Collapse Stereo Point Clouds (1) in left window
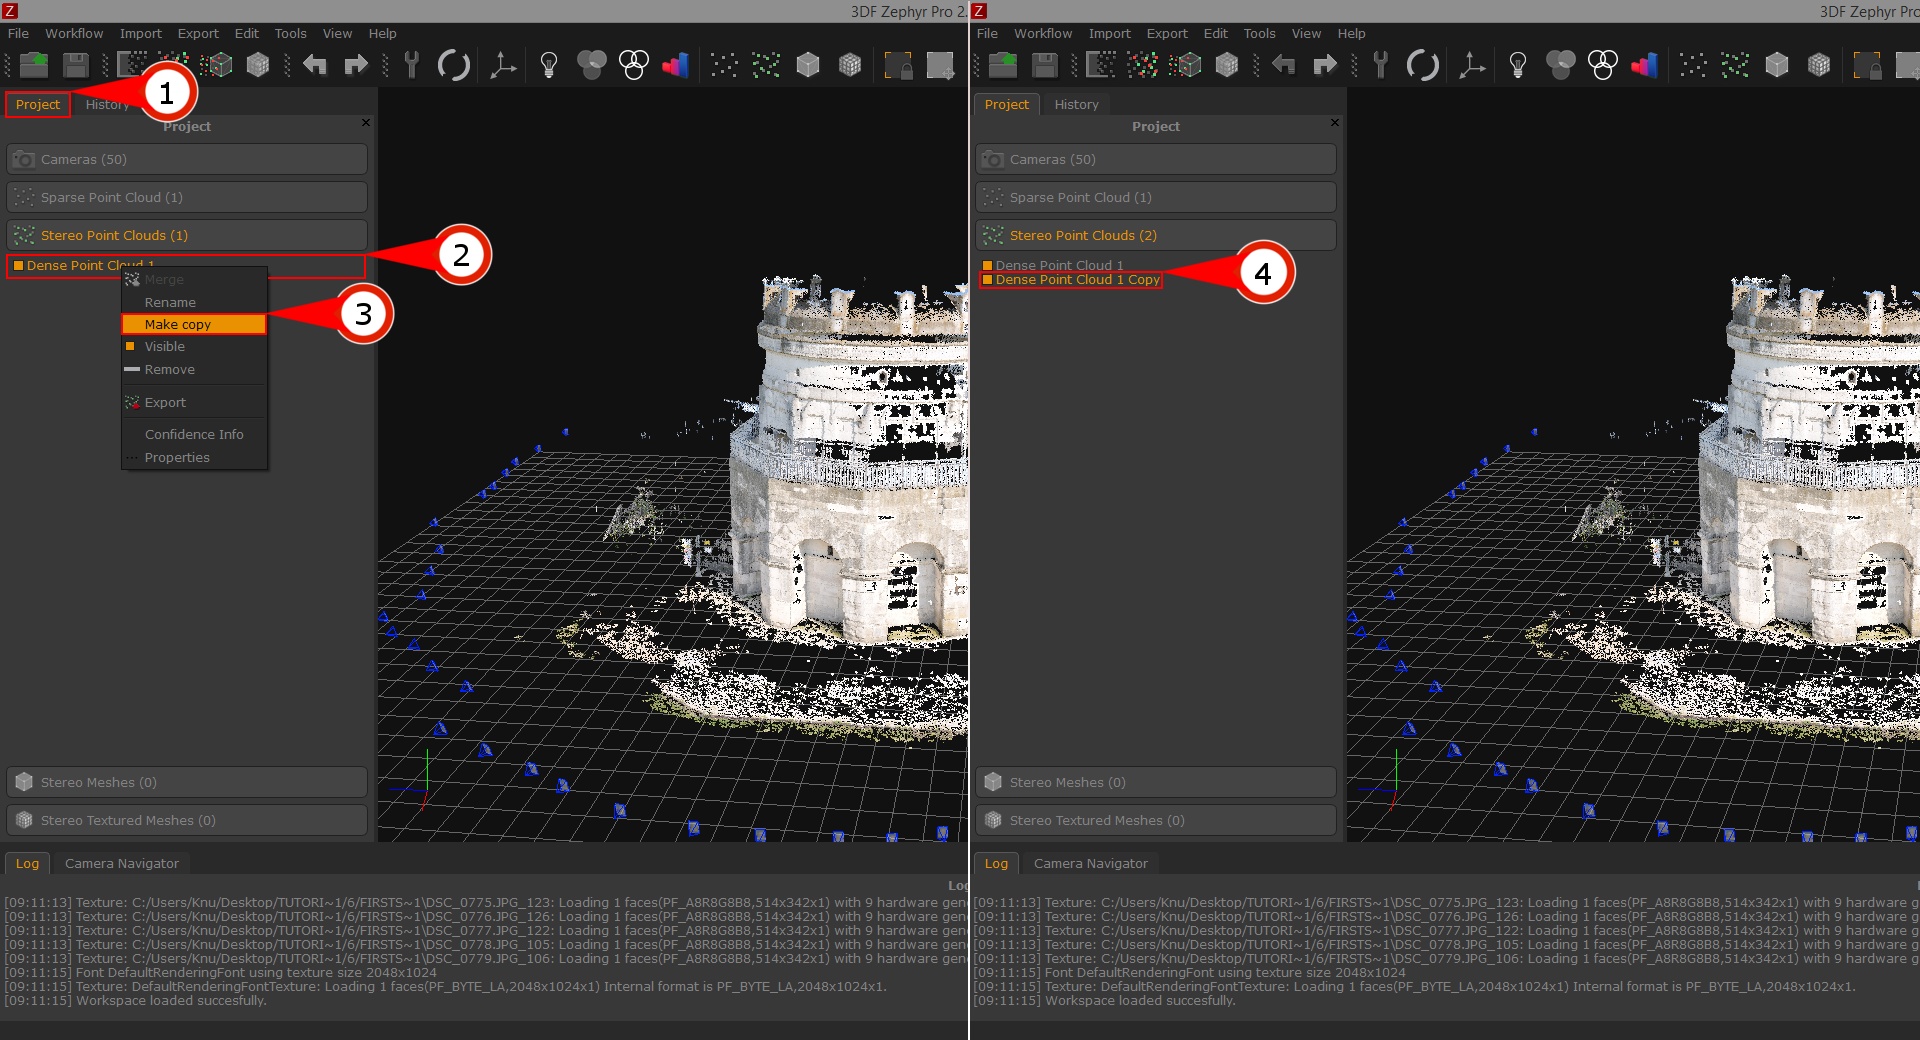The width and height of the screenshot is (1920, 1040). [187, 235]
